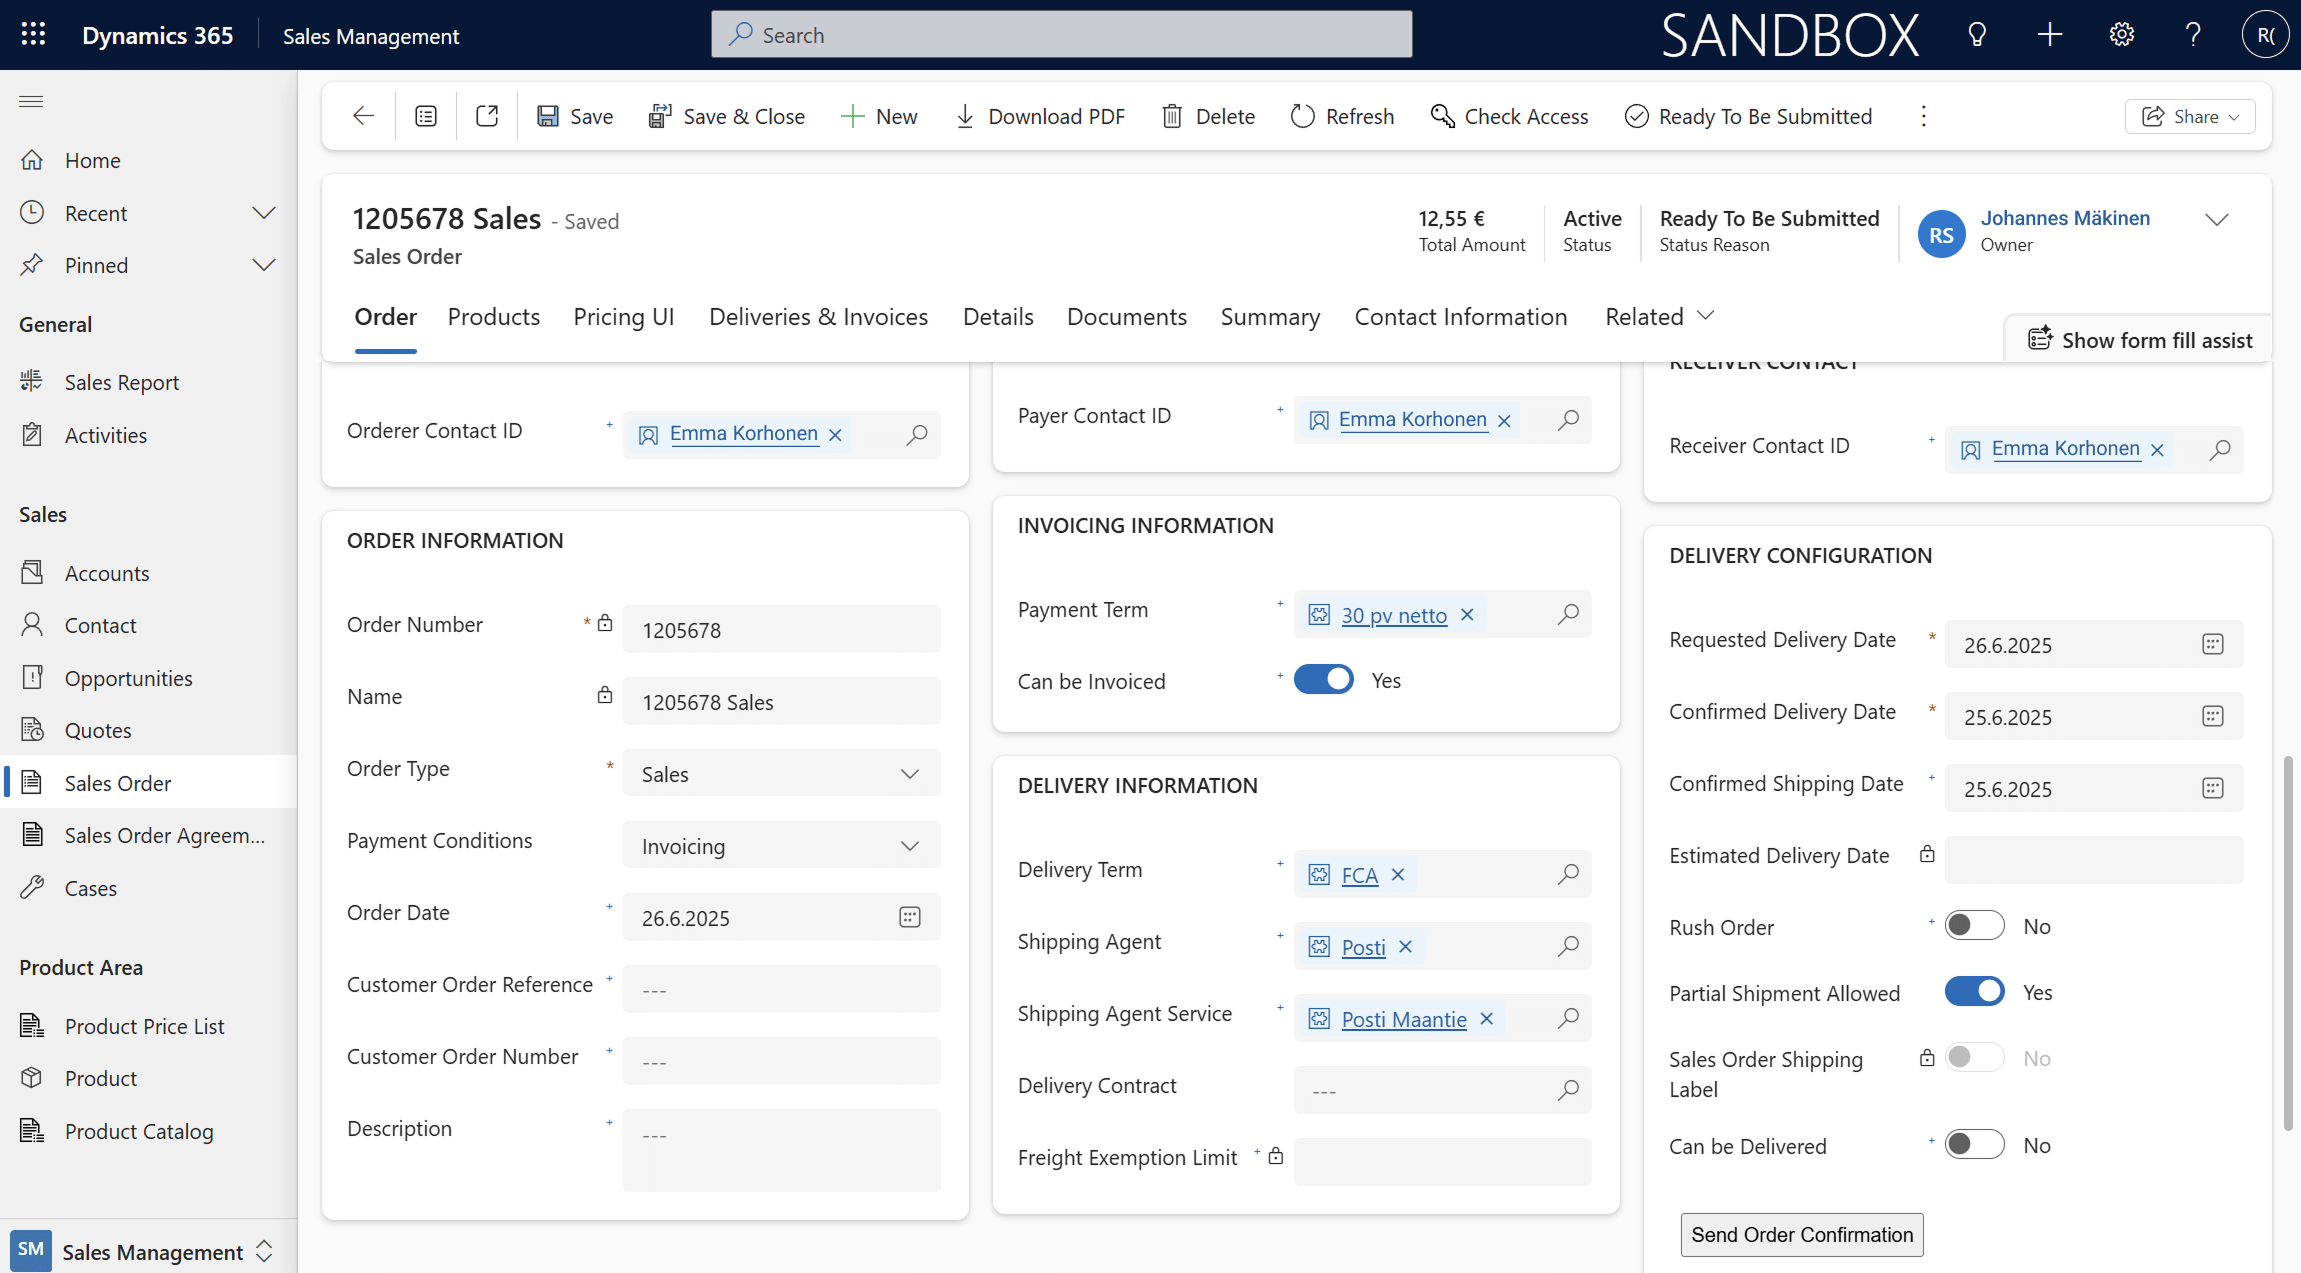2301x1273 pixels.
Task: Click the Send Order Confirmation button
Action: click(1801, 1235)
